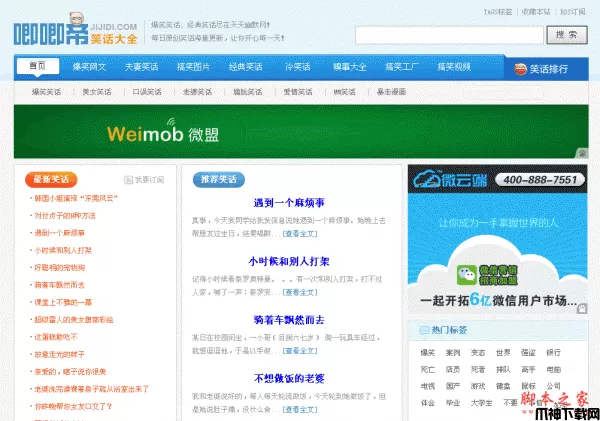Click the WeChat icon in 微云端 ad
The image size is (600, 421).
click(x=466, y=275)
